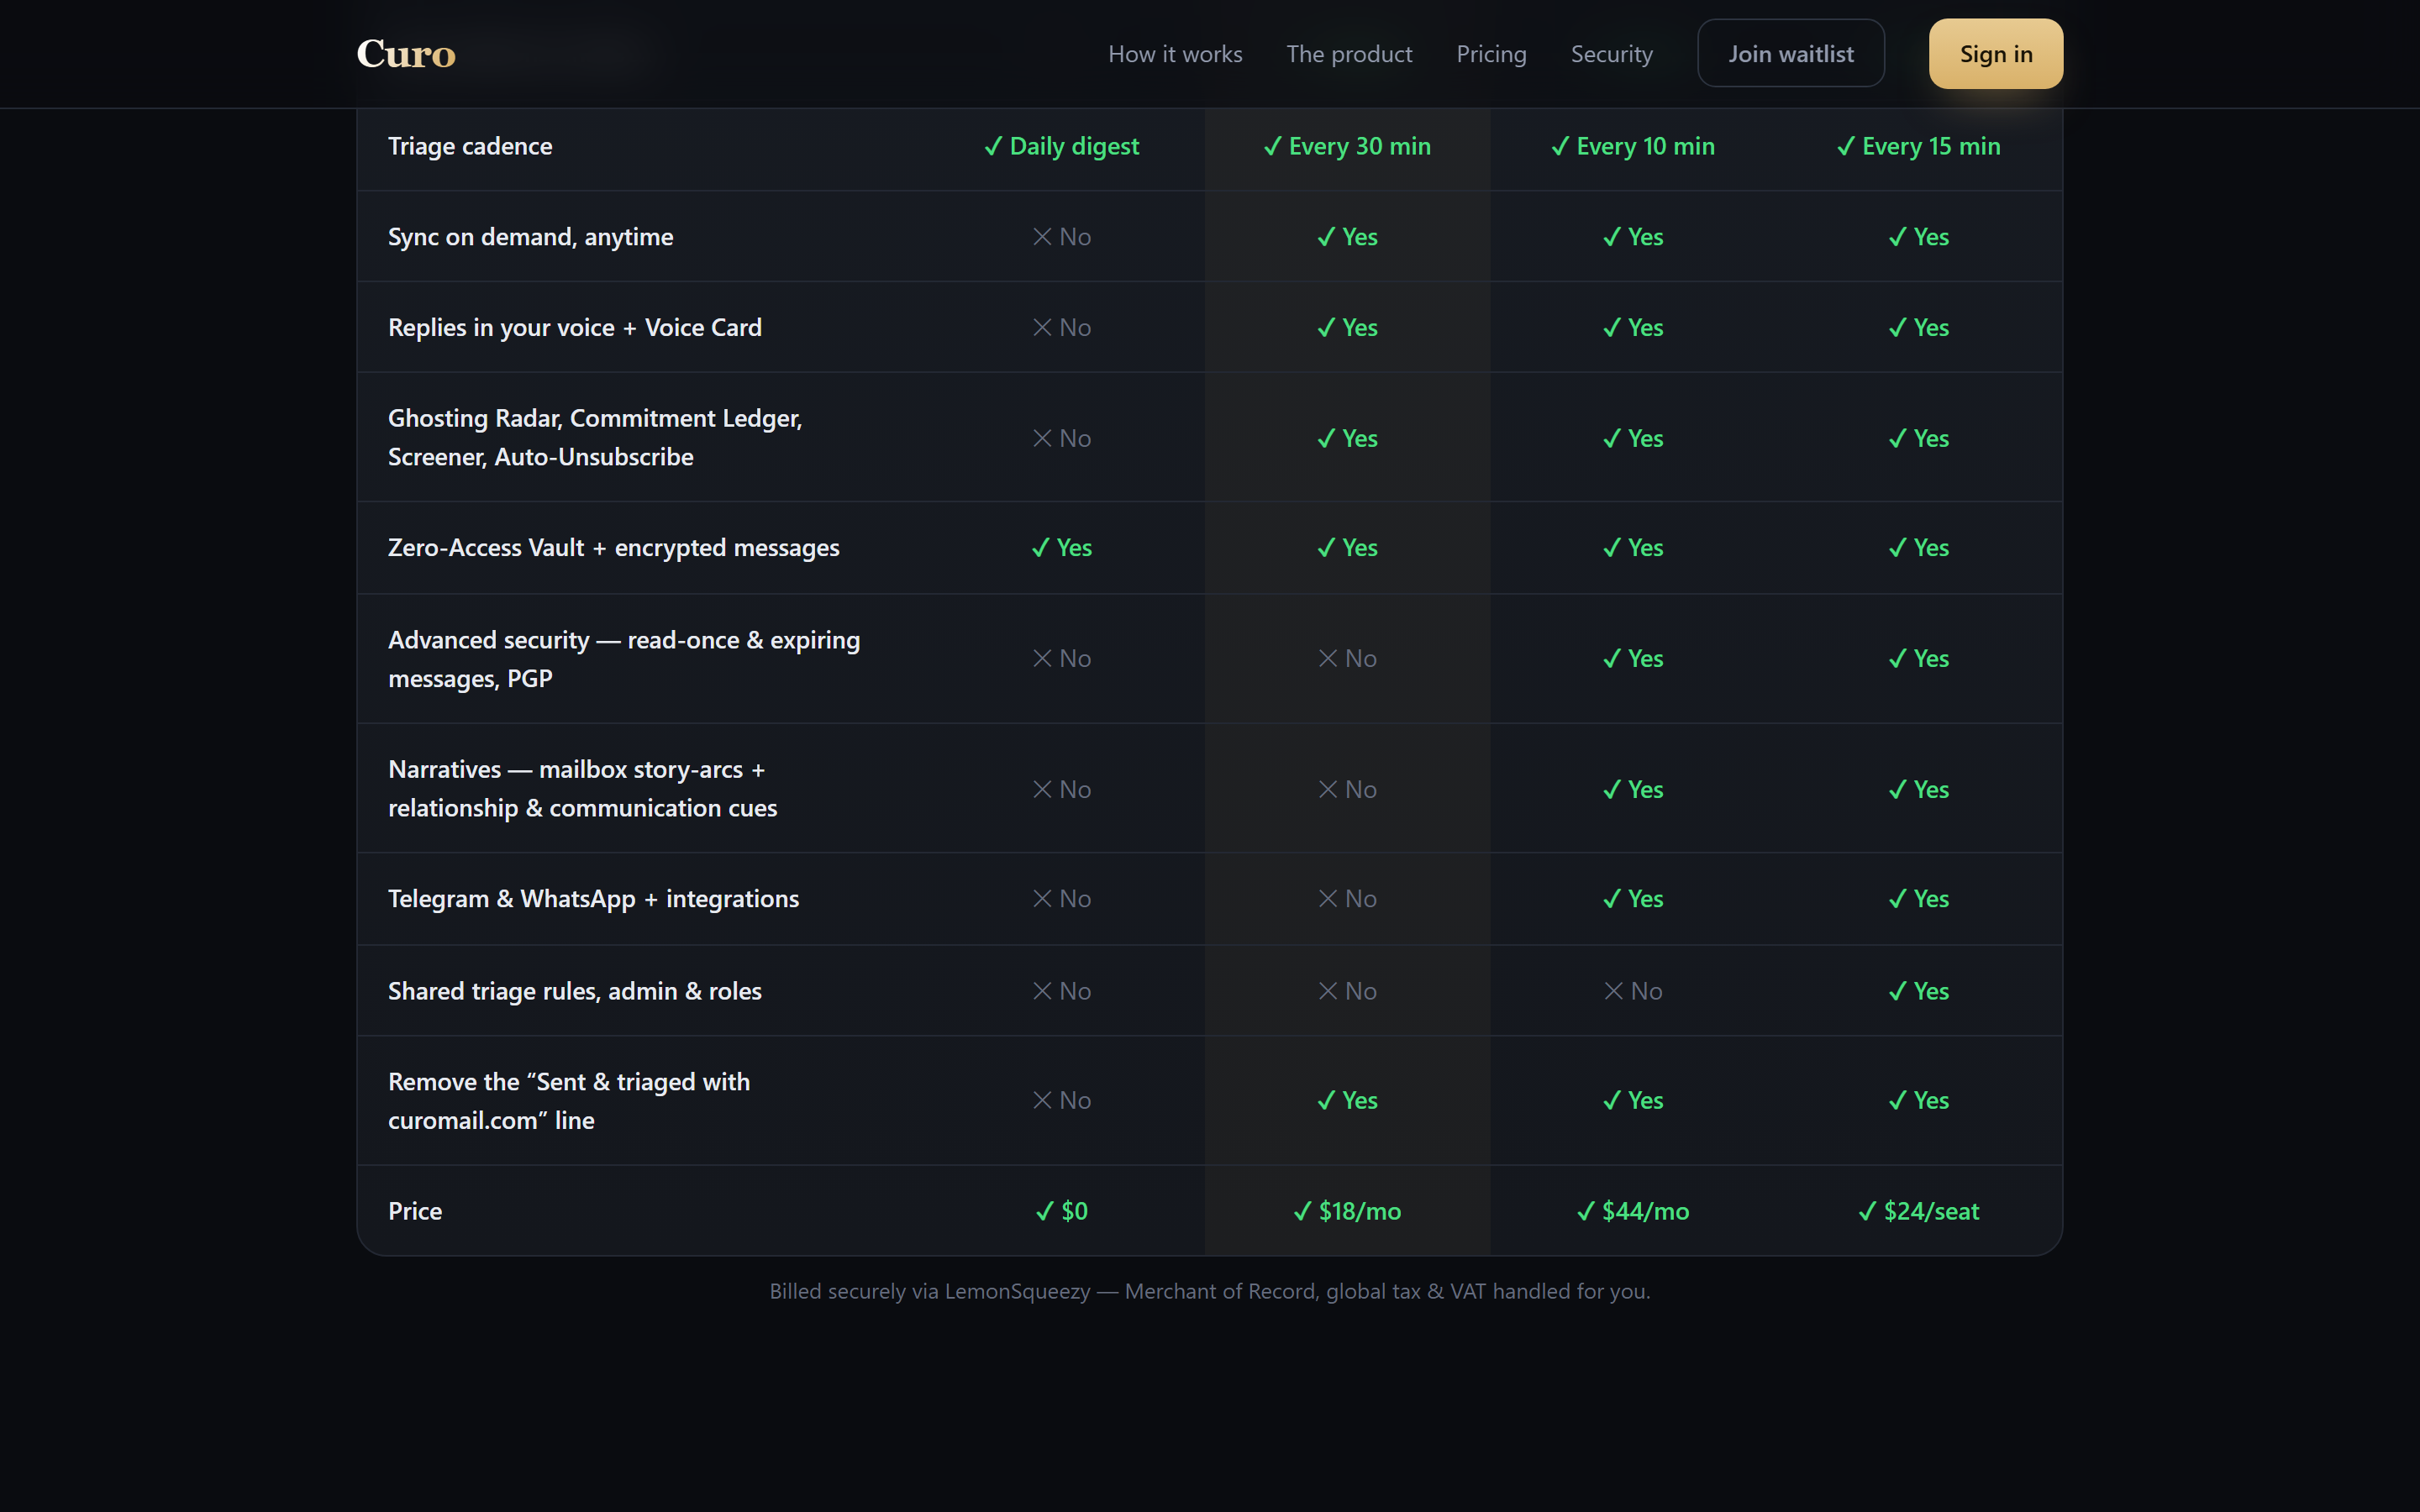Click the $24/seat price cell
This screenshot has height=1512, width=2420.
click(1918, 1211)
